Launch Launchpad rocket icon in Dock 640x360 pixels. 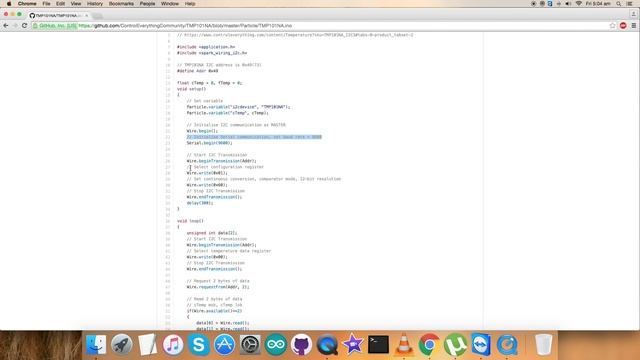pyautogui.click(x=122, y=344)
